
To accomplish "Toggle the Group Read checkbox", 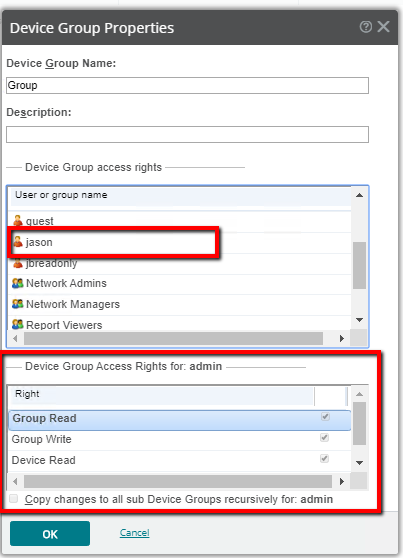I will pyautogui.click(x=325, y=417).
